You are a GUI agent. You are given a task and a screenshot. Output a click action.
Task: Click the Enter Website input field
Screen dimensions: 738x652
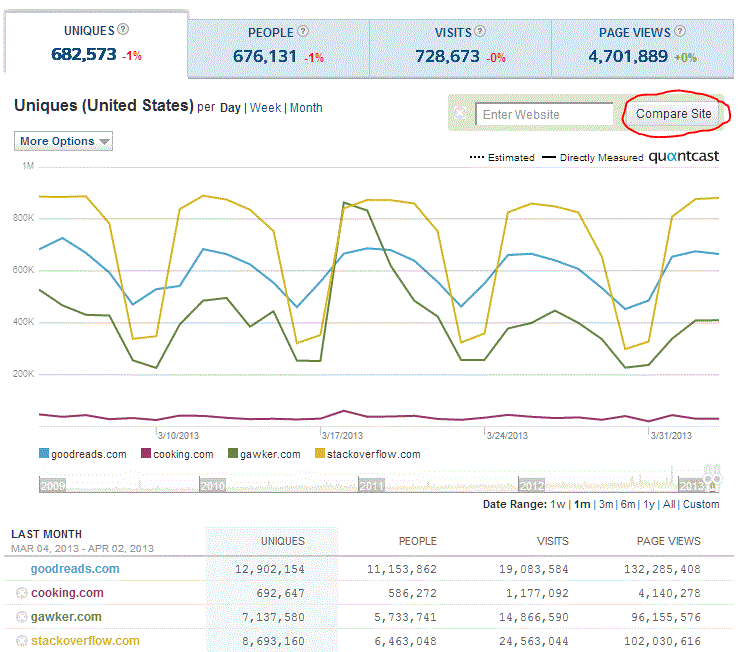543,114
